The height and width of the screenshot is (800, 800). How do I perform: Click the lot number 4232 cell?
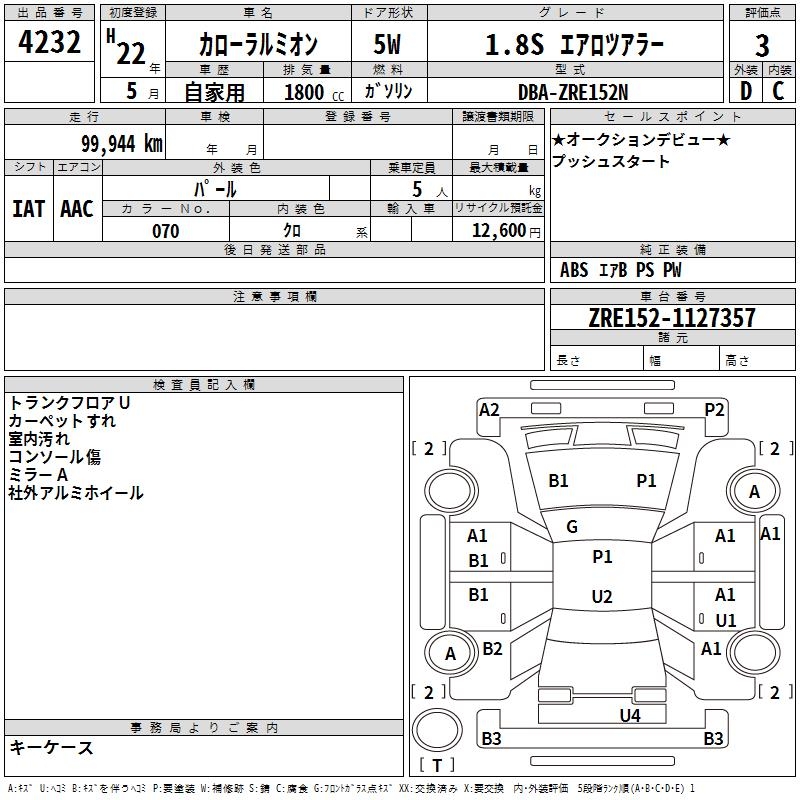click(x=49, y=41)
